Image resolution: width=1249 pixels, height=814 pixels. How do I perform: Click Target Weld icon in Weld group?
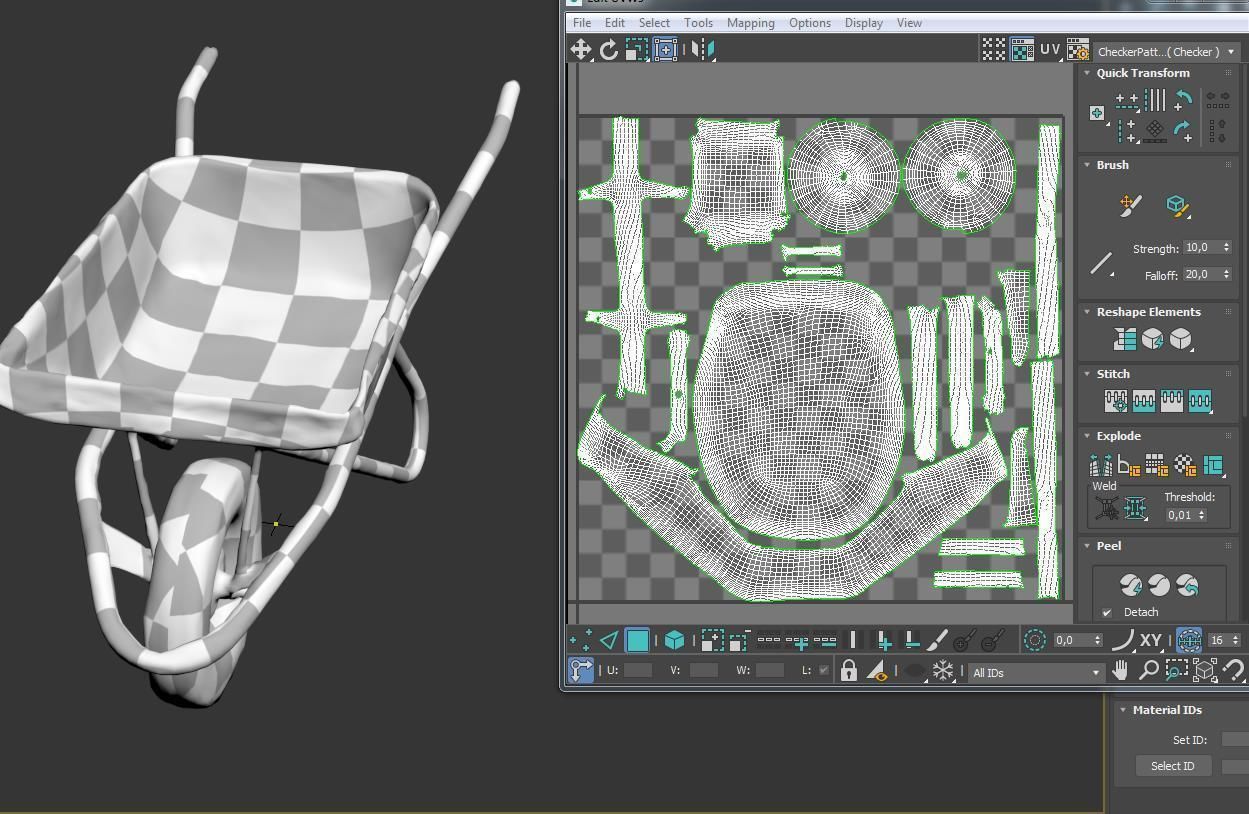pos(1107,508)
